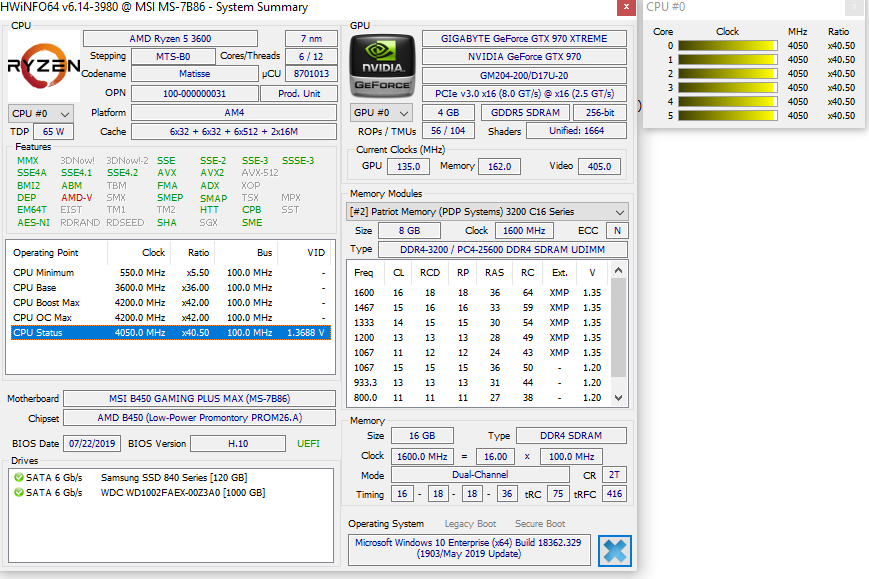Click the Ryzen CPU logo
Image resolution: width=869 pixels, height=579 pixels.
tap(44, 66)
